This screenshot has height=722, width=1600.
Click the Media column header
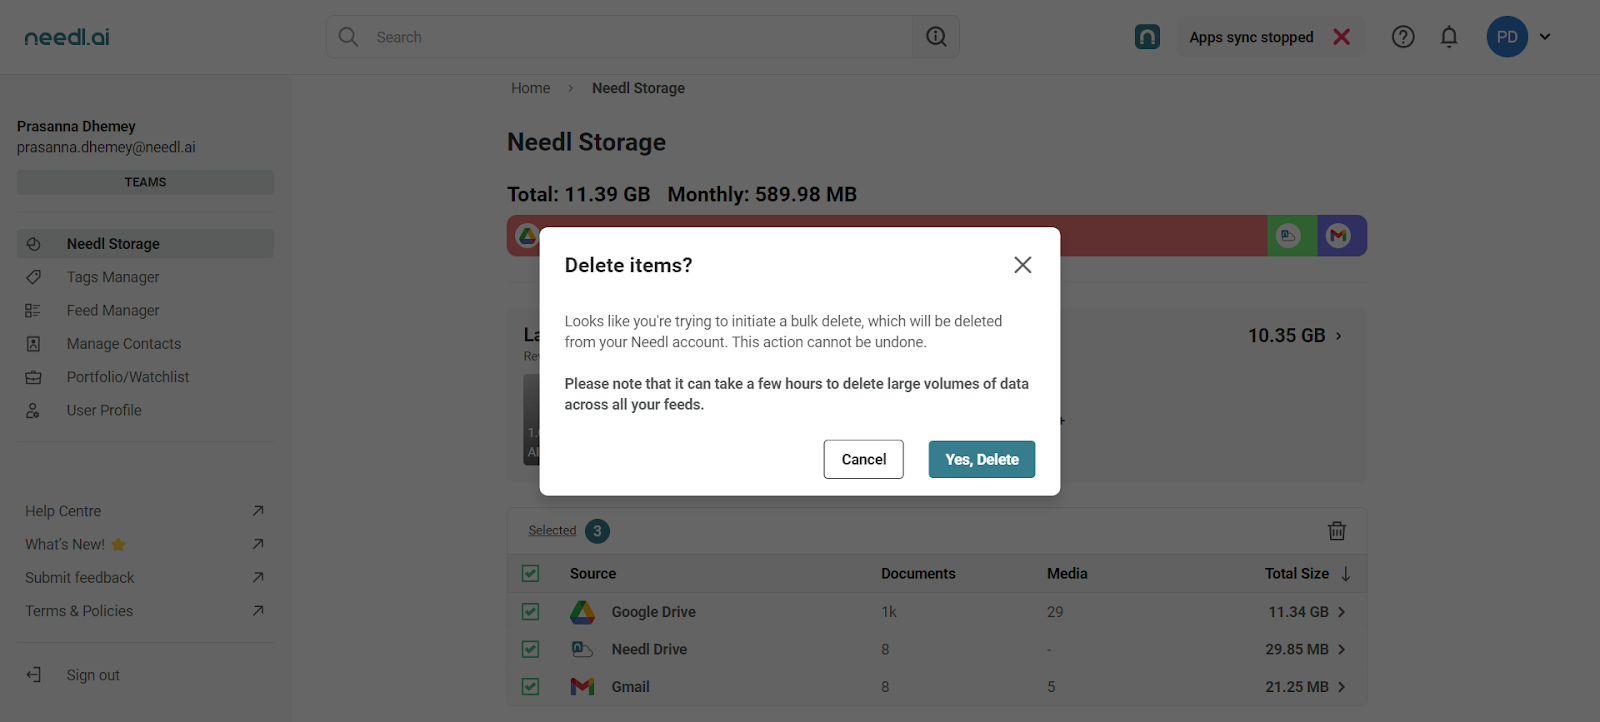(1067, 574)
